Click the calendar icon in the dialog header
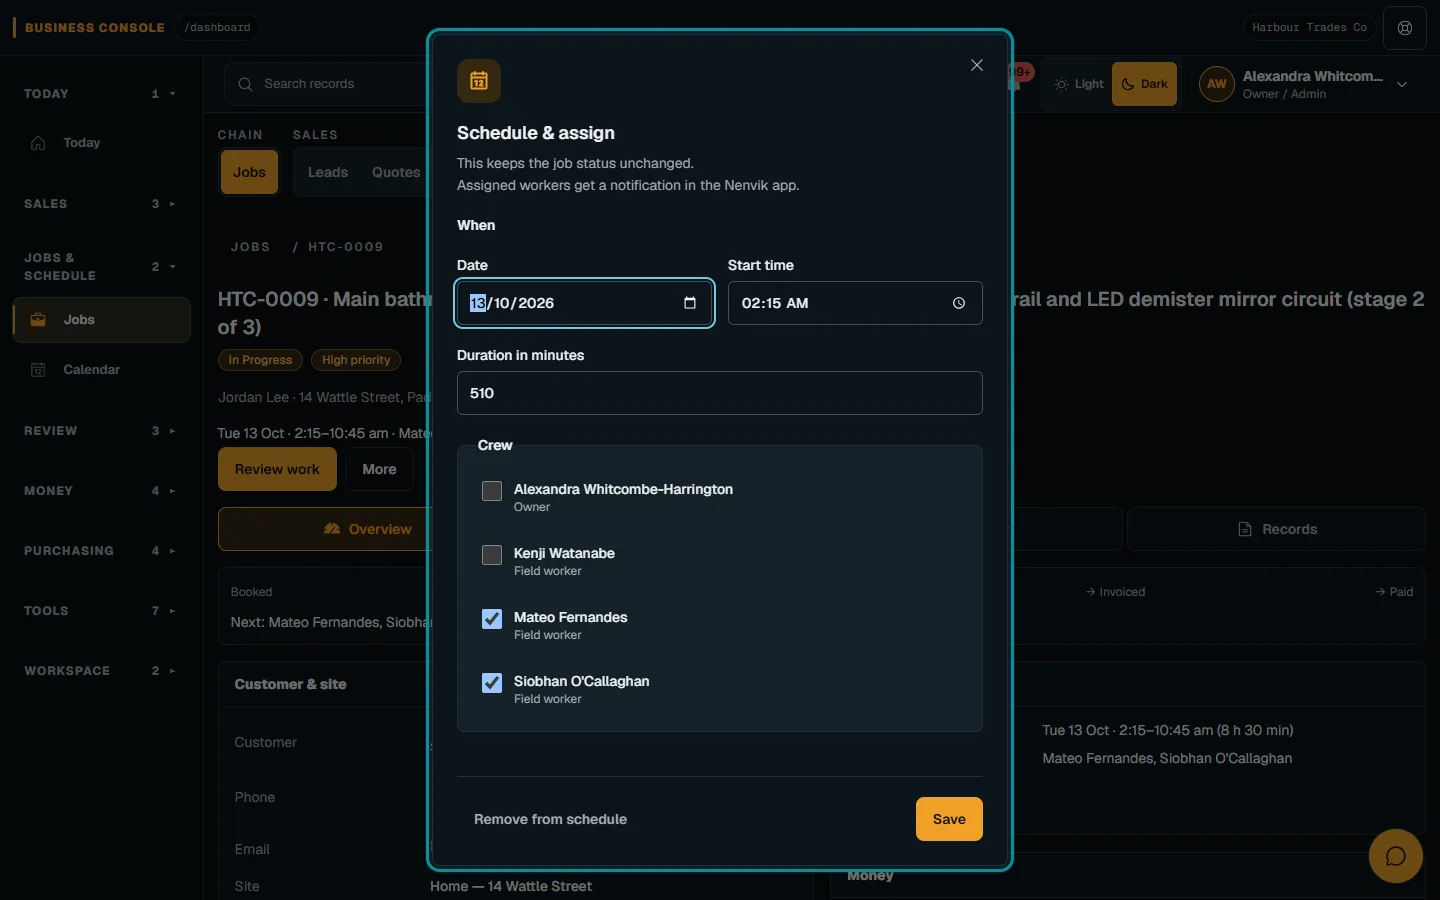Image resolution: width=1440 pixels, height=900 pixels. (x=479, y=81)
